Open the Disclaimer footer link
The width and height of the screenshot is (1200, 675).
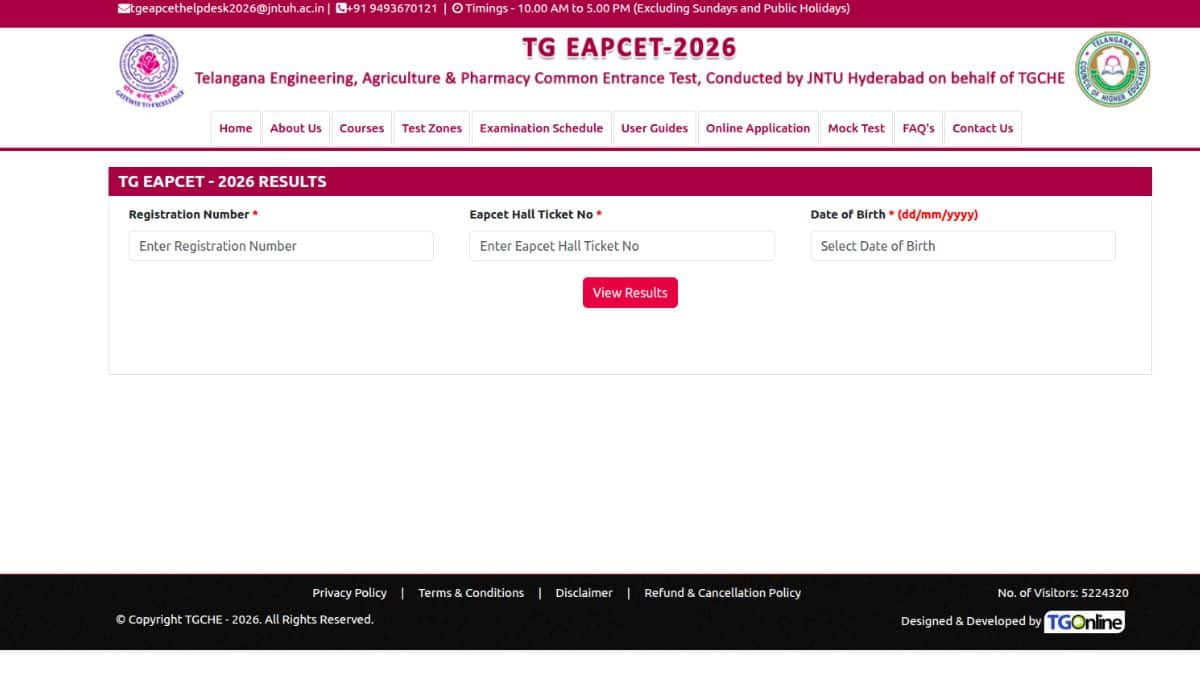[584, 593]
